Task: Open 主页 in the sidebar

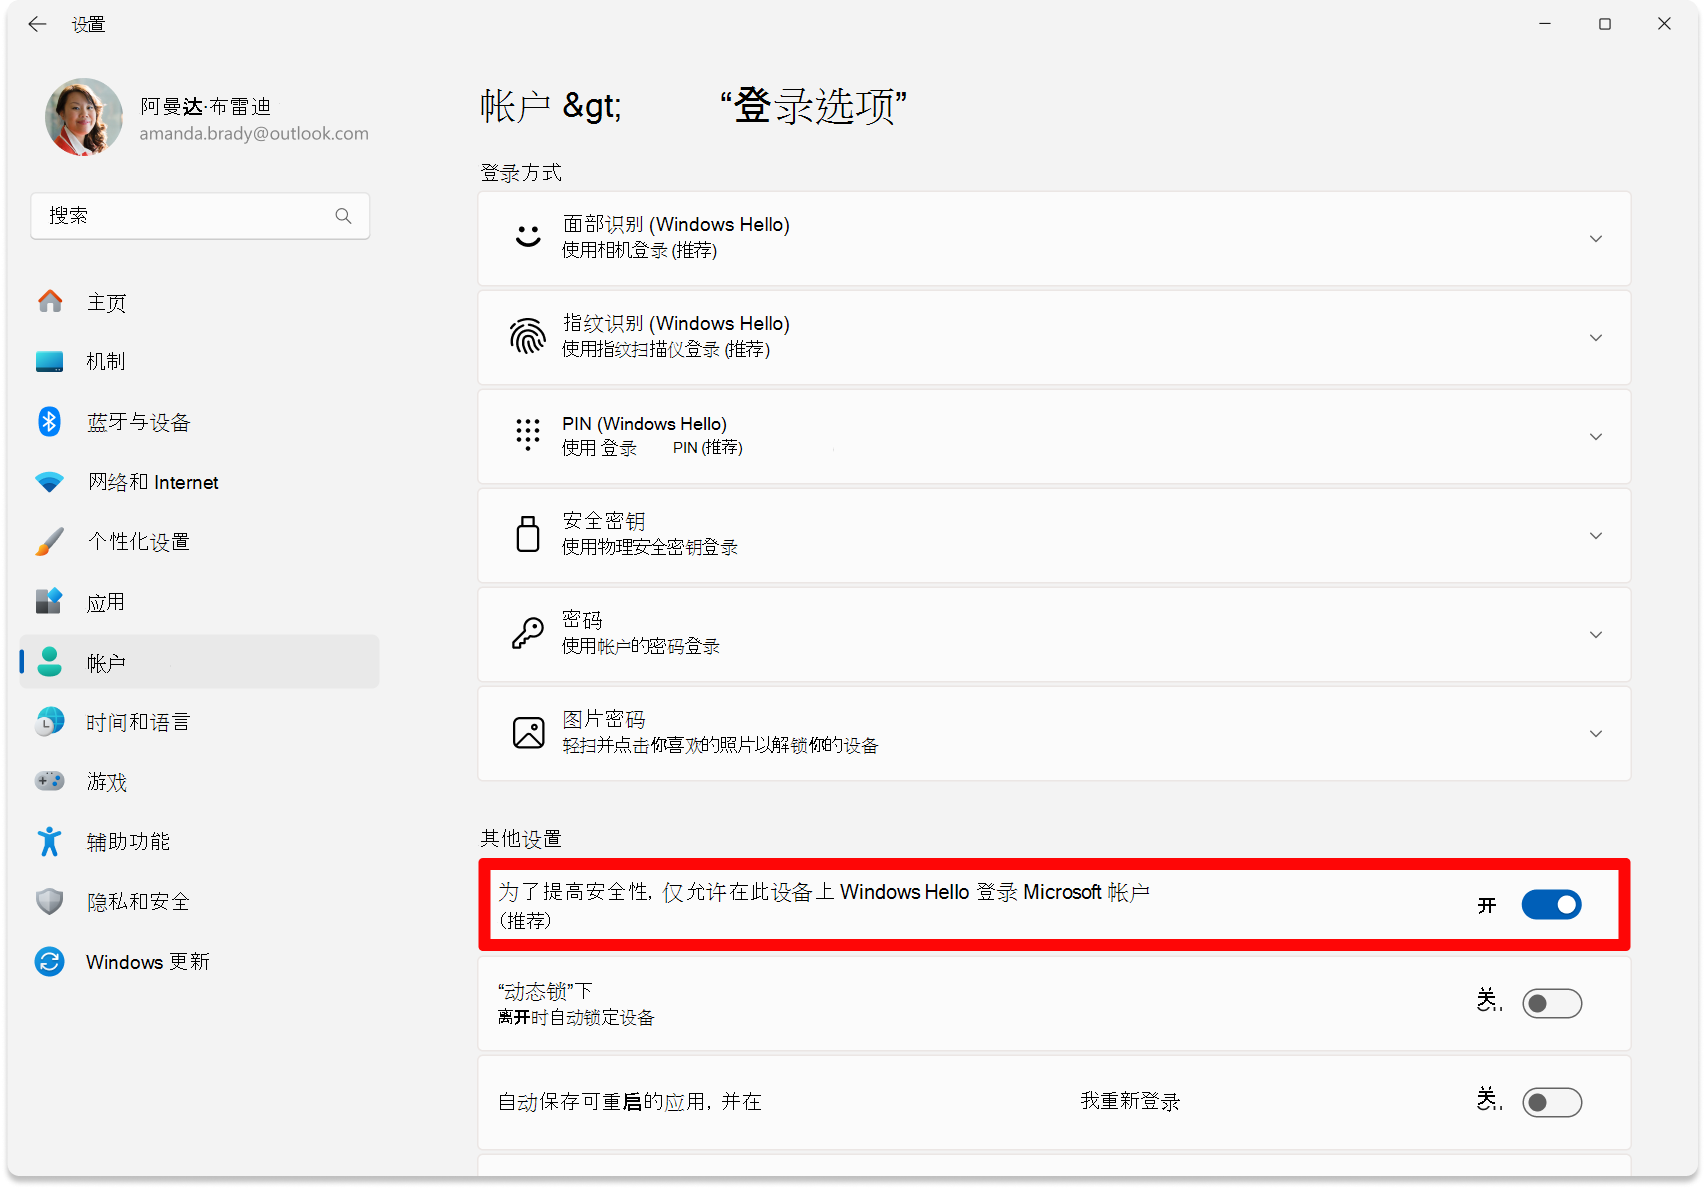Action: [x=200, y=302]
